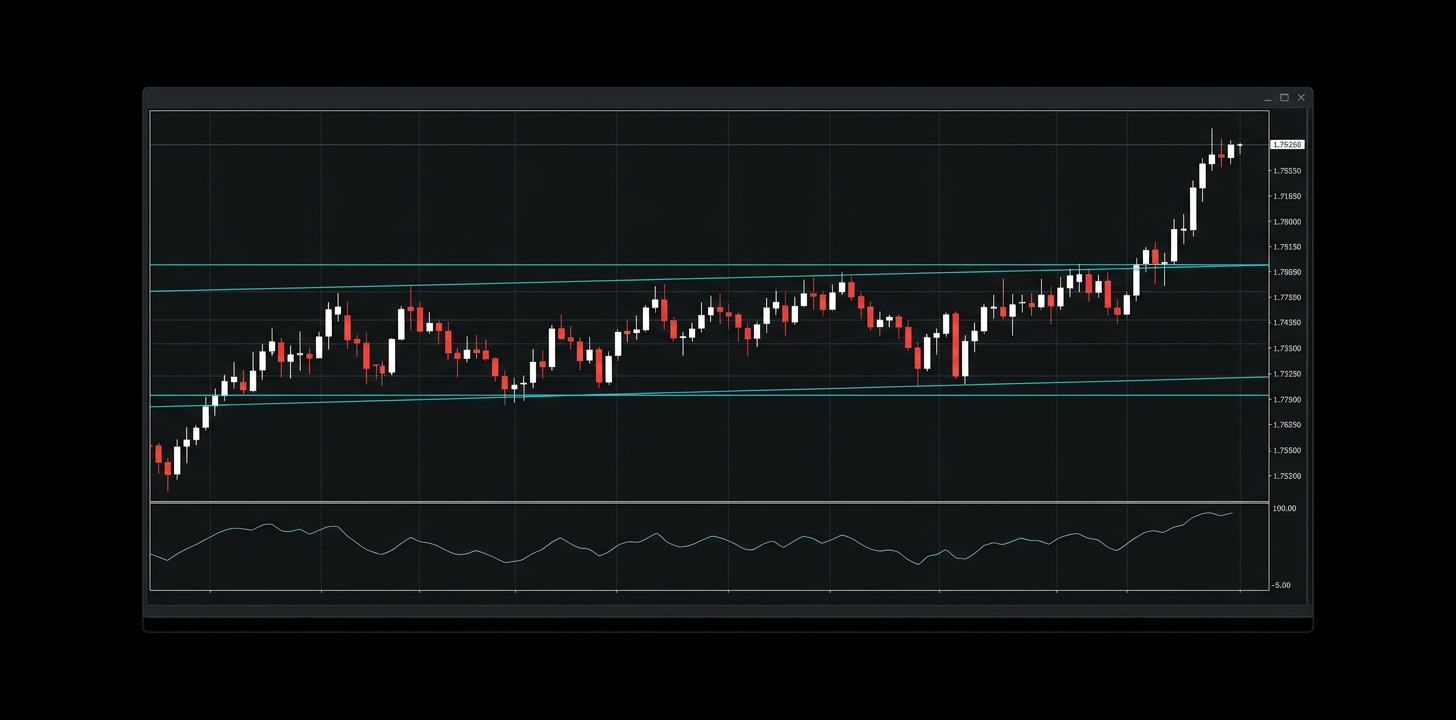Click the tallest red candle near the second low
This screenshot has width=1456, height=720.
[x=956, y=345]
